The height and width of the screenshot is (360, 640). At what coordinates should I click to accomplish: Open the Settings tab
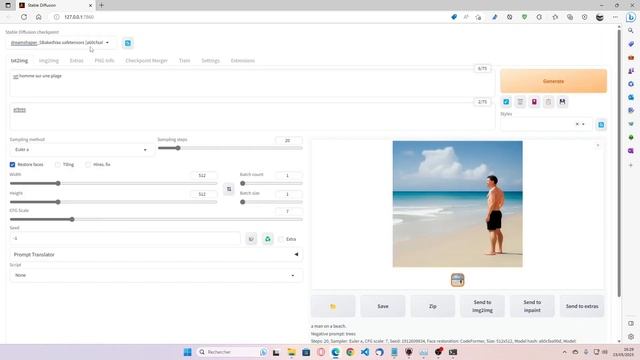pos(211,60)
